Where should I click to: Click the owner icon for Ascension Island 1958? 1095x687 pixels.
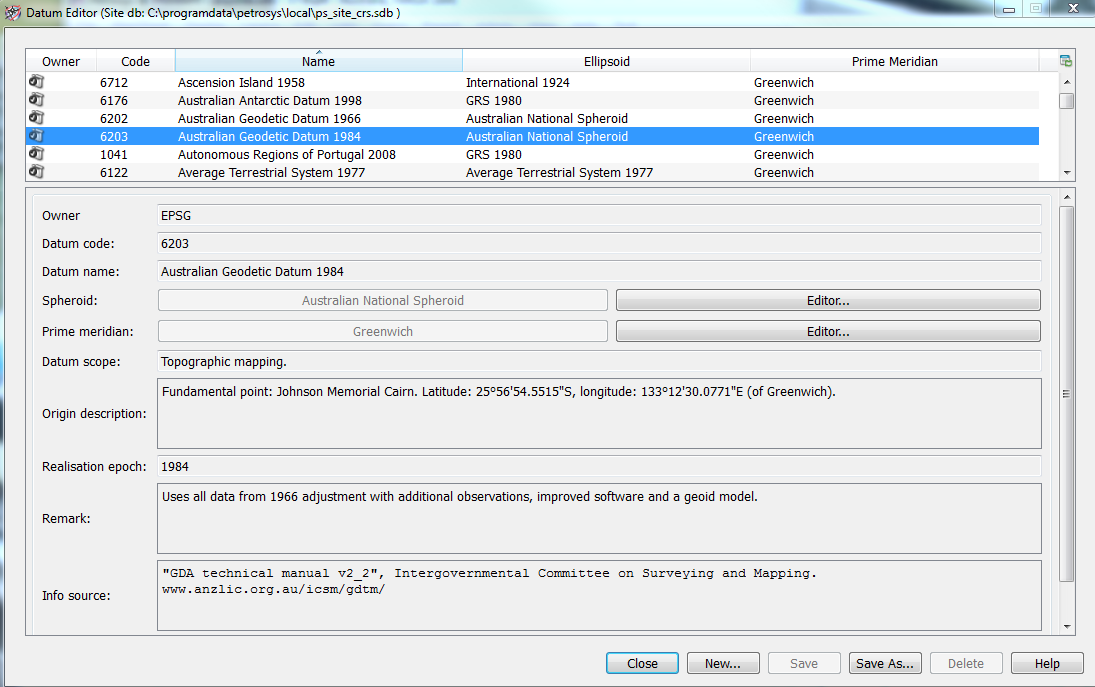click(x=36, y=82)
